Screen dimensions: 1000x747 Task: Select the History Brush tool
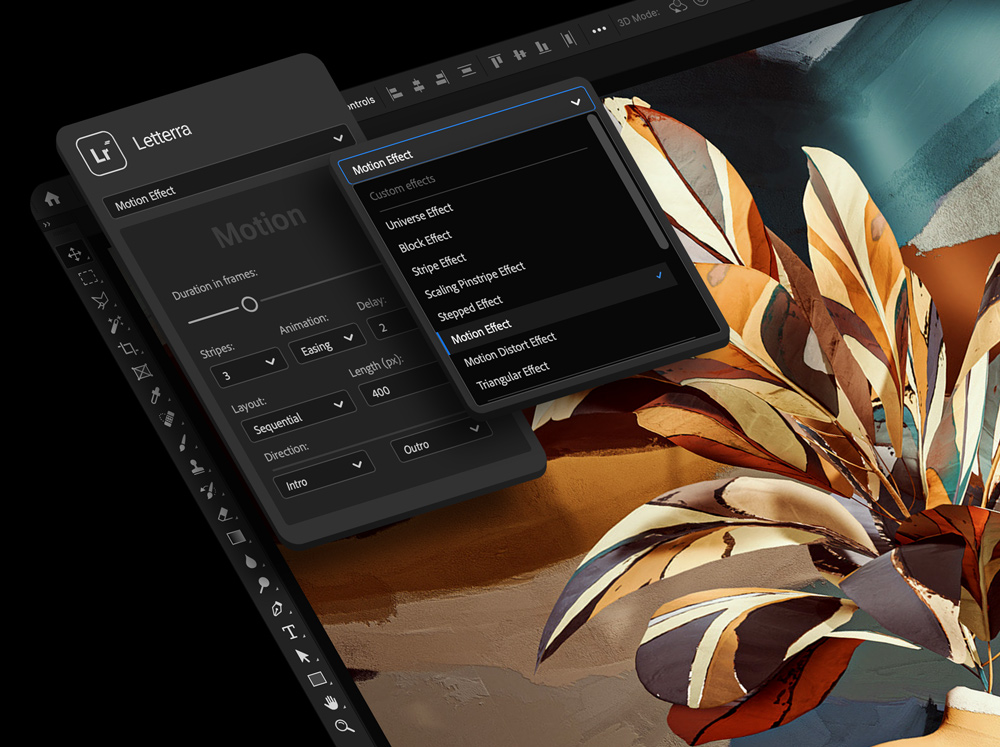click(x=209, y=490)
